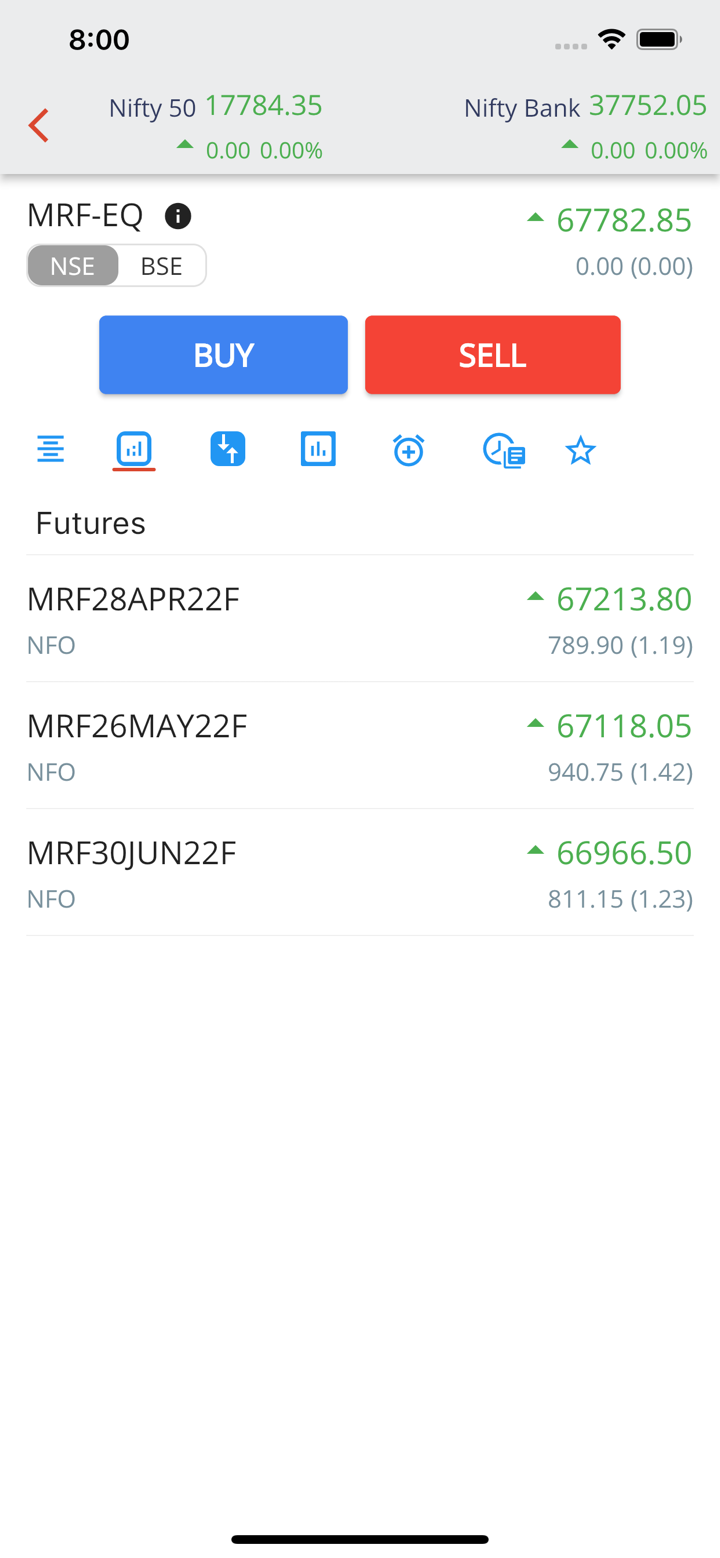Add a price alert with alarm clock icon

408,450
